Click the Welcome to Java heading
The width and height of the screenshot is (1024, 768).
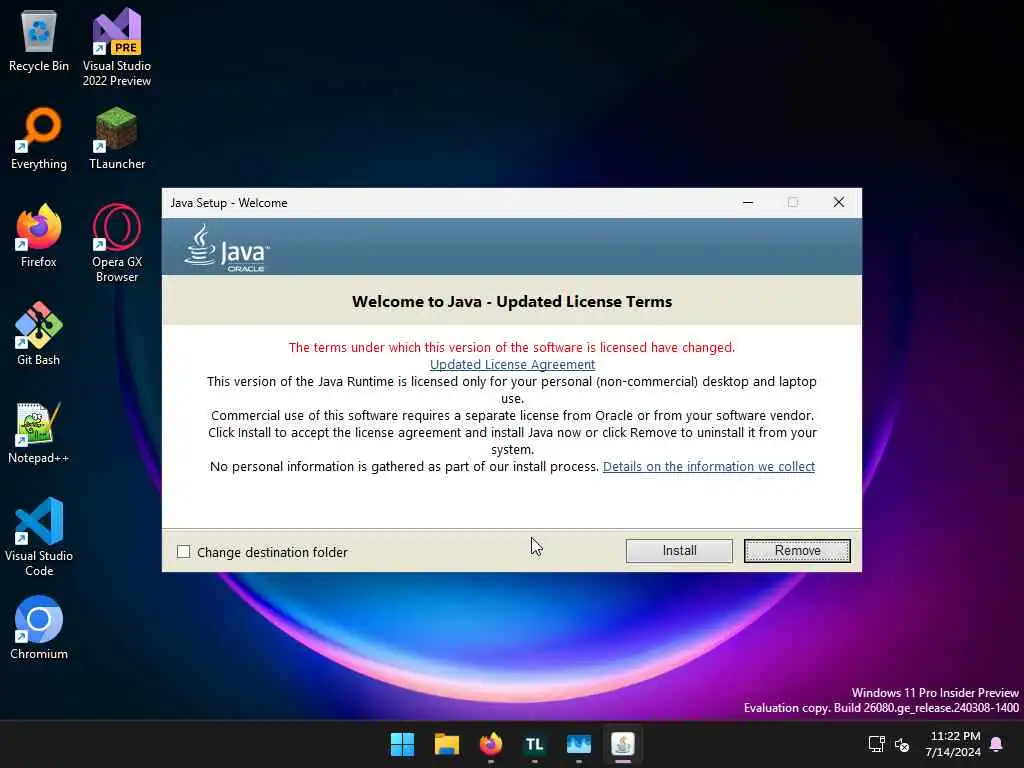[x=512, y=302]
